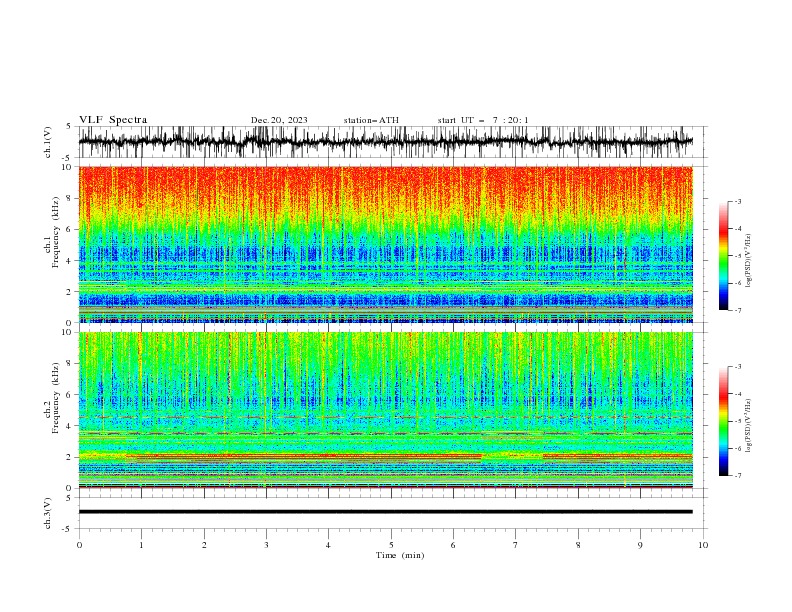Click the "-3" label on ch.2 color bar
792x612 pixels.
point(738,367)
